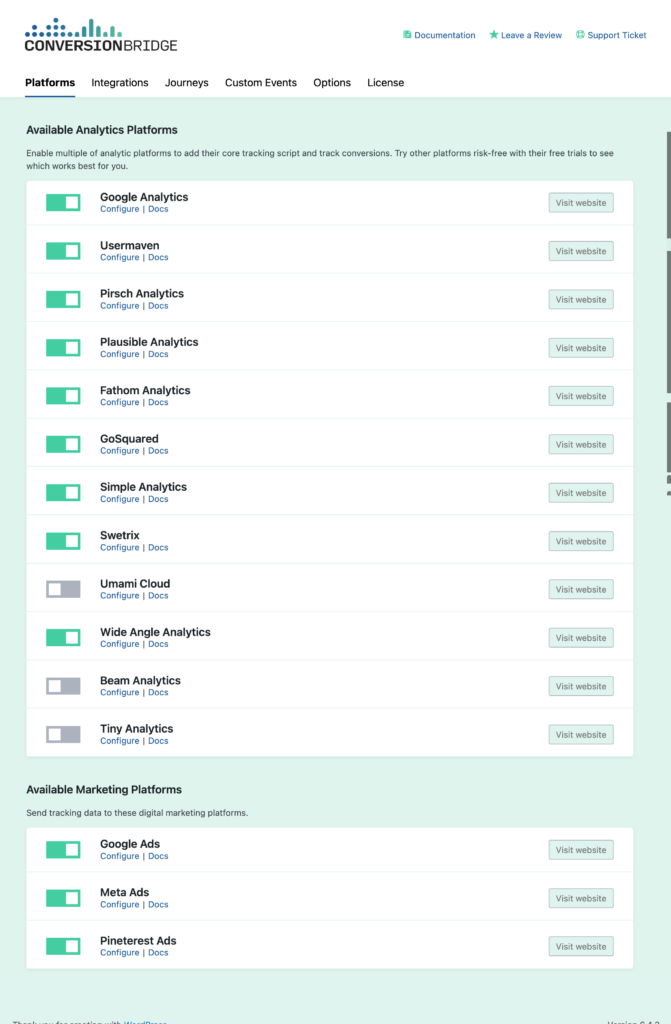Click the Support Ticket icon

tap(581, 35)
